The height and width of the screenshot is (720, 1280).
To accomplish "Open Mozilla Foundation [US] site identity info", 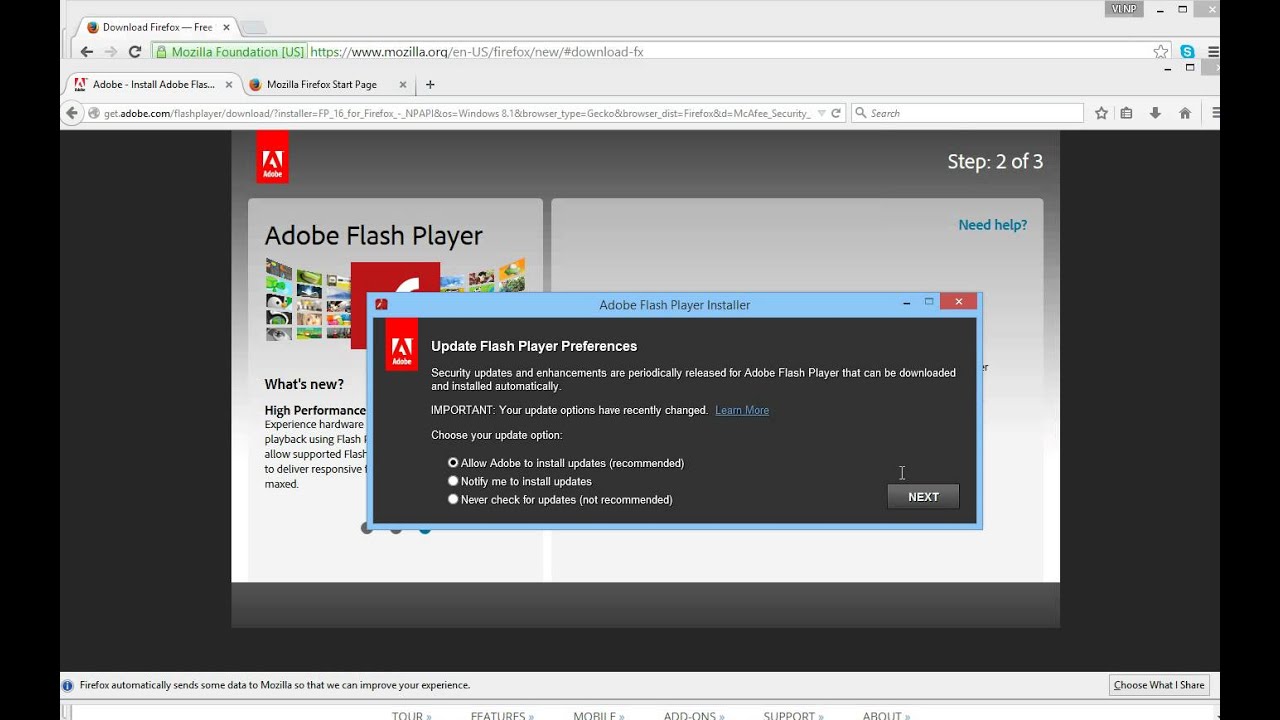I will 230,52.
